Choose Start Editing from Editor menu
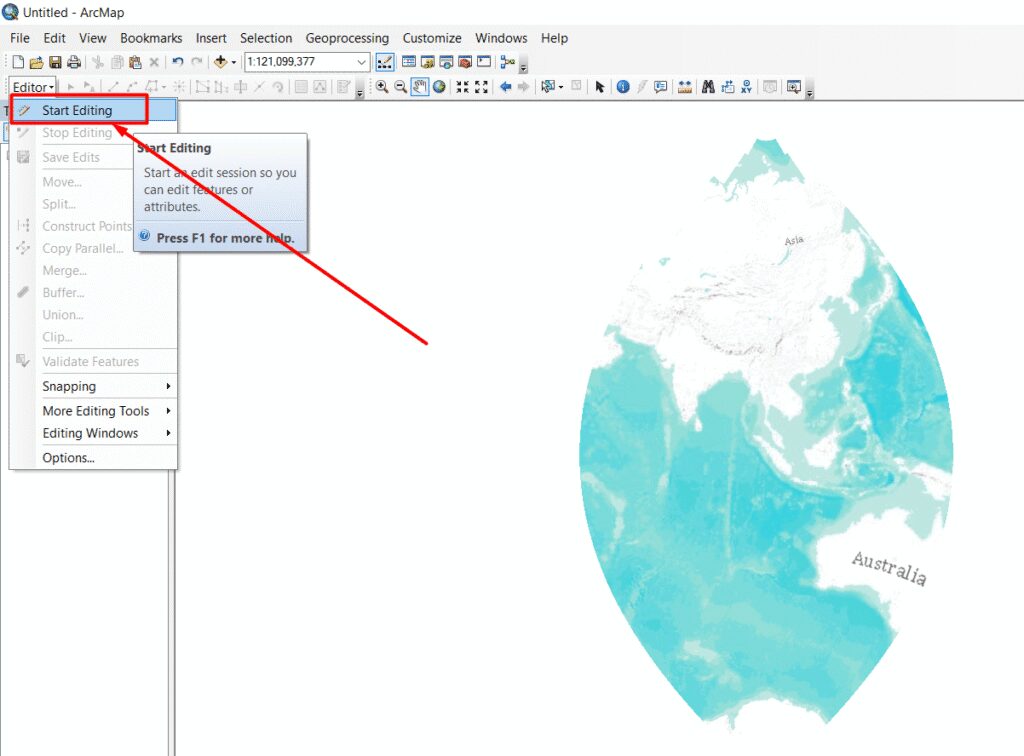Viewport: 1024px width, 756px height. click(93, 110)
